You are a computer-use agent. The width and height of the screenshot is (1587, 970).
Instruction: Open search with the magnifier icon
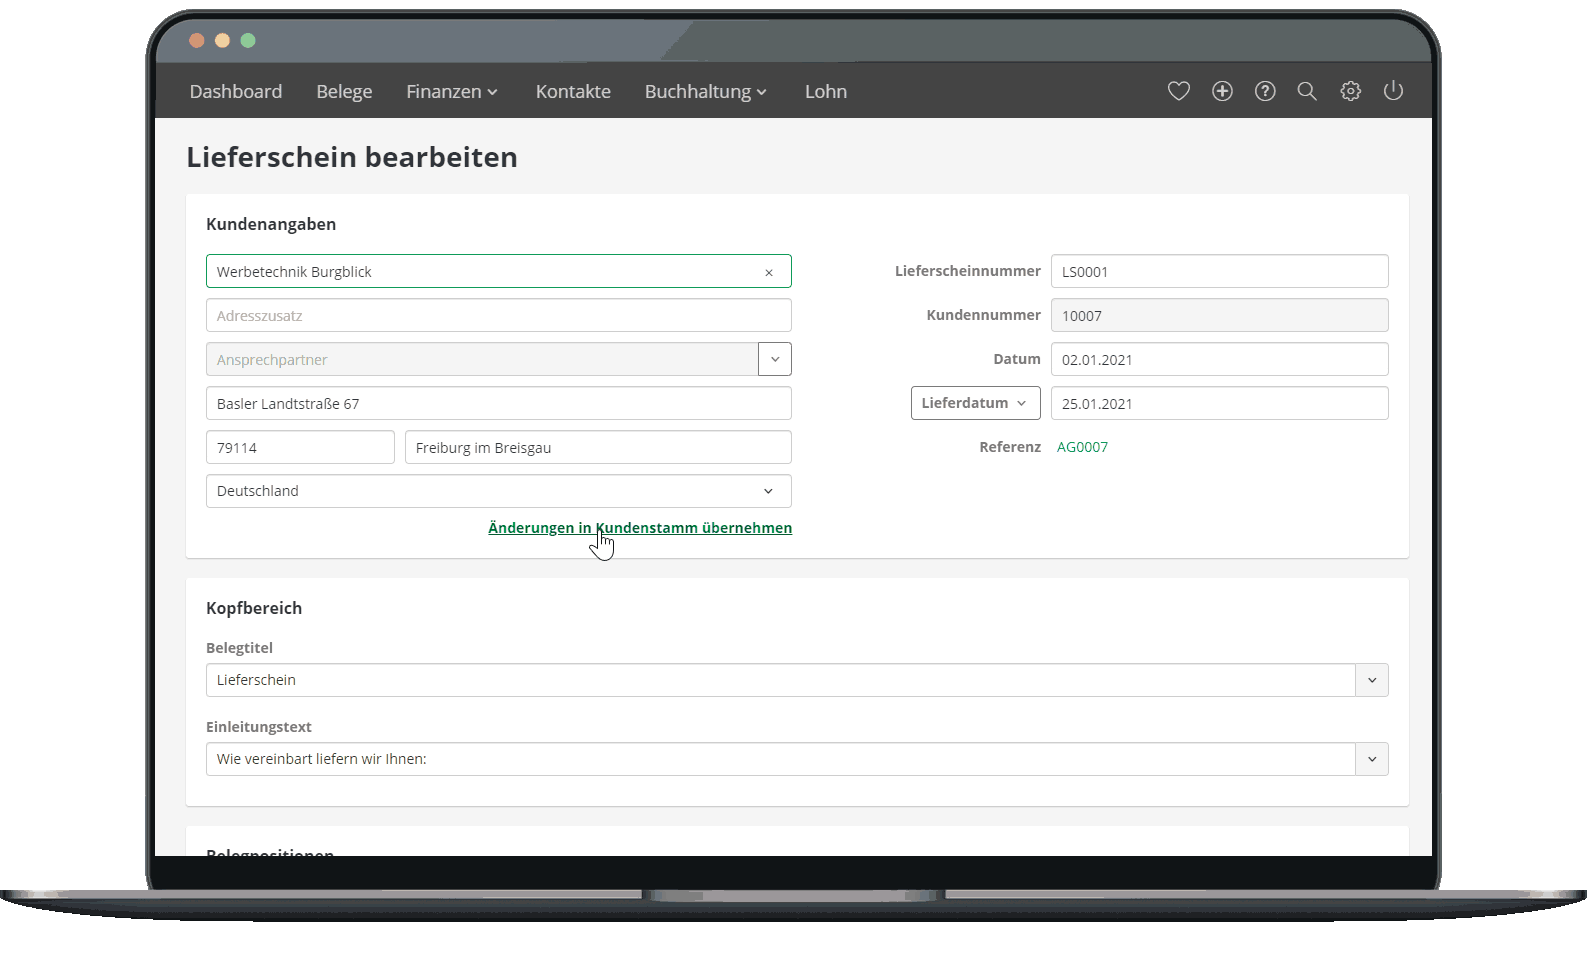(1307, 91)
